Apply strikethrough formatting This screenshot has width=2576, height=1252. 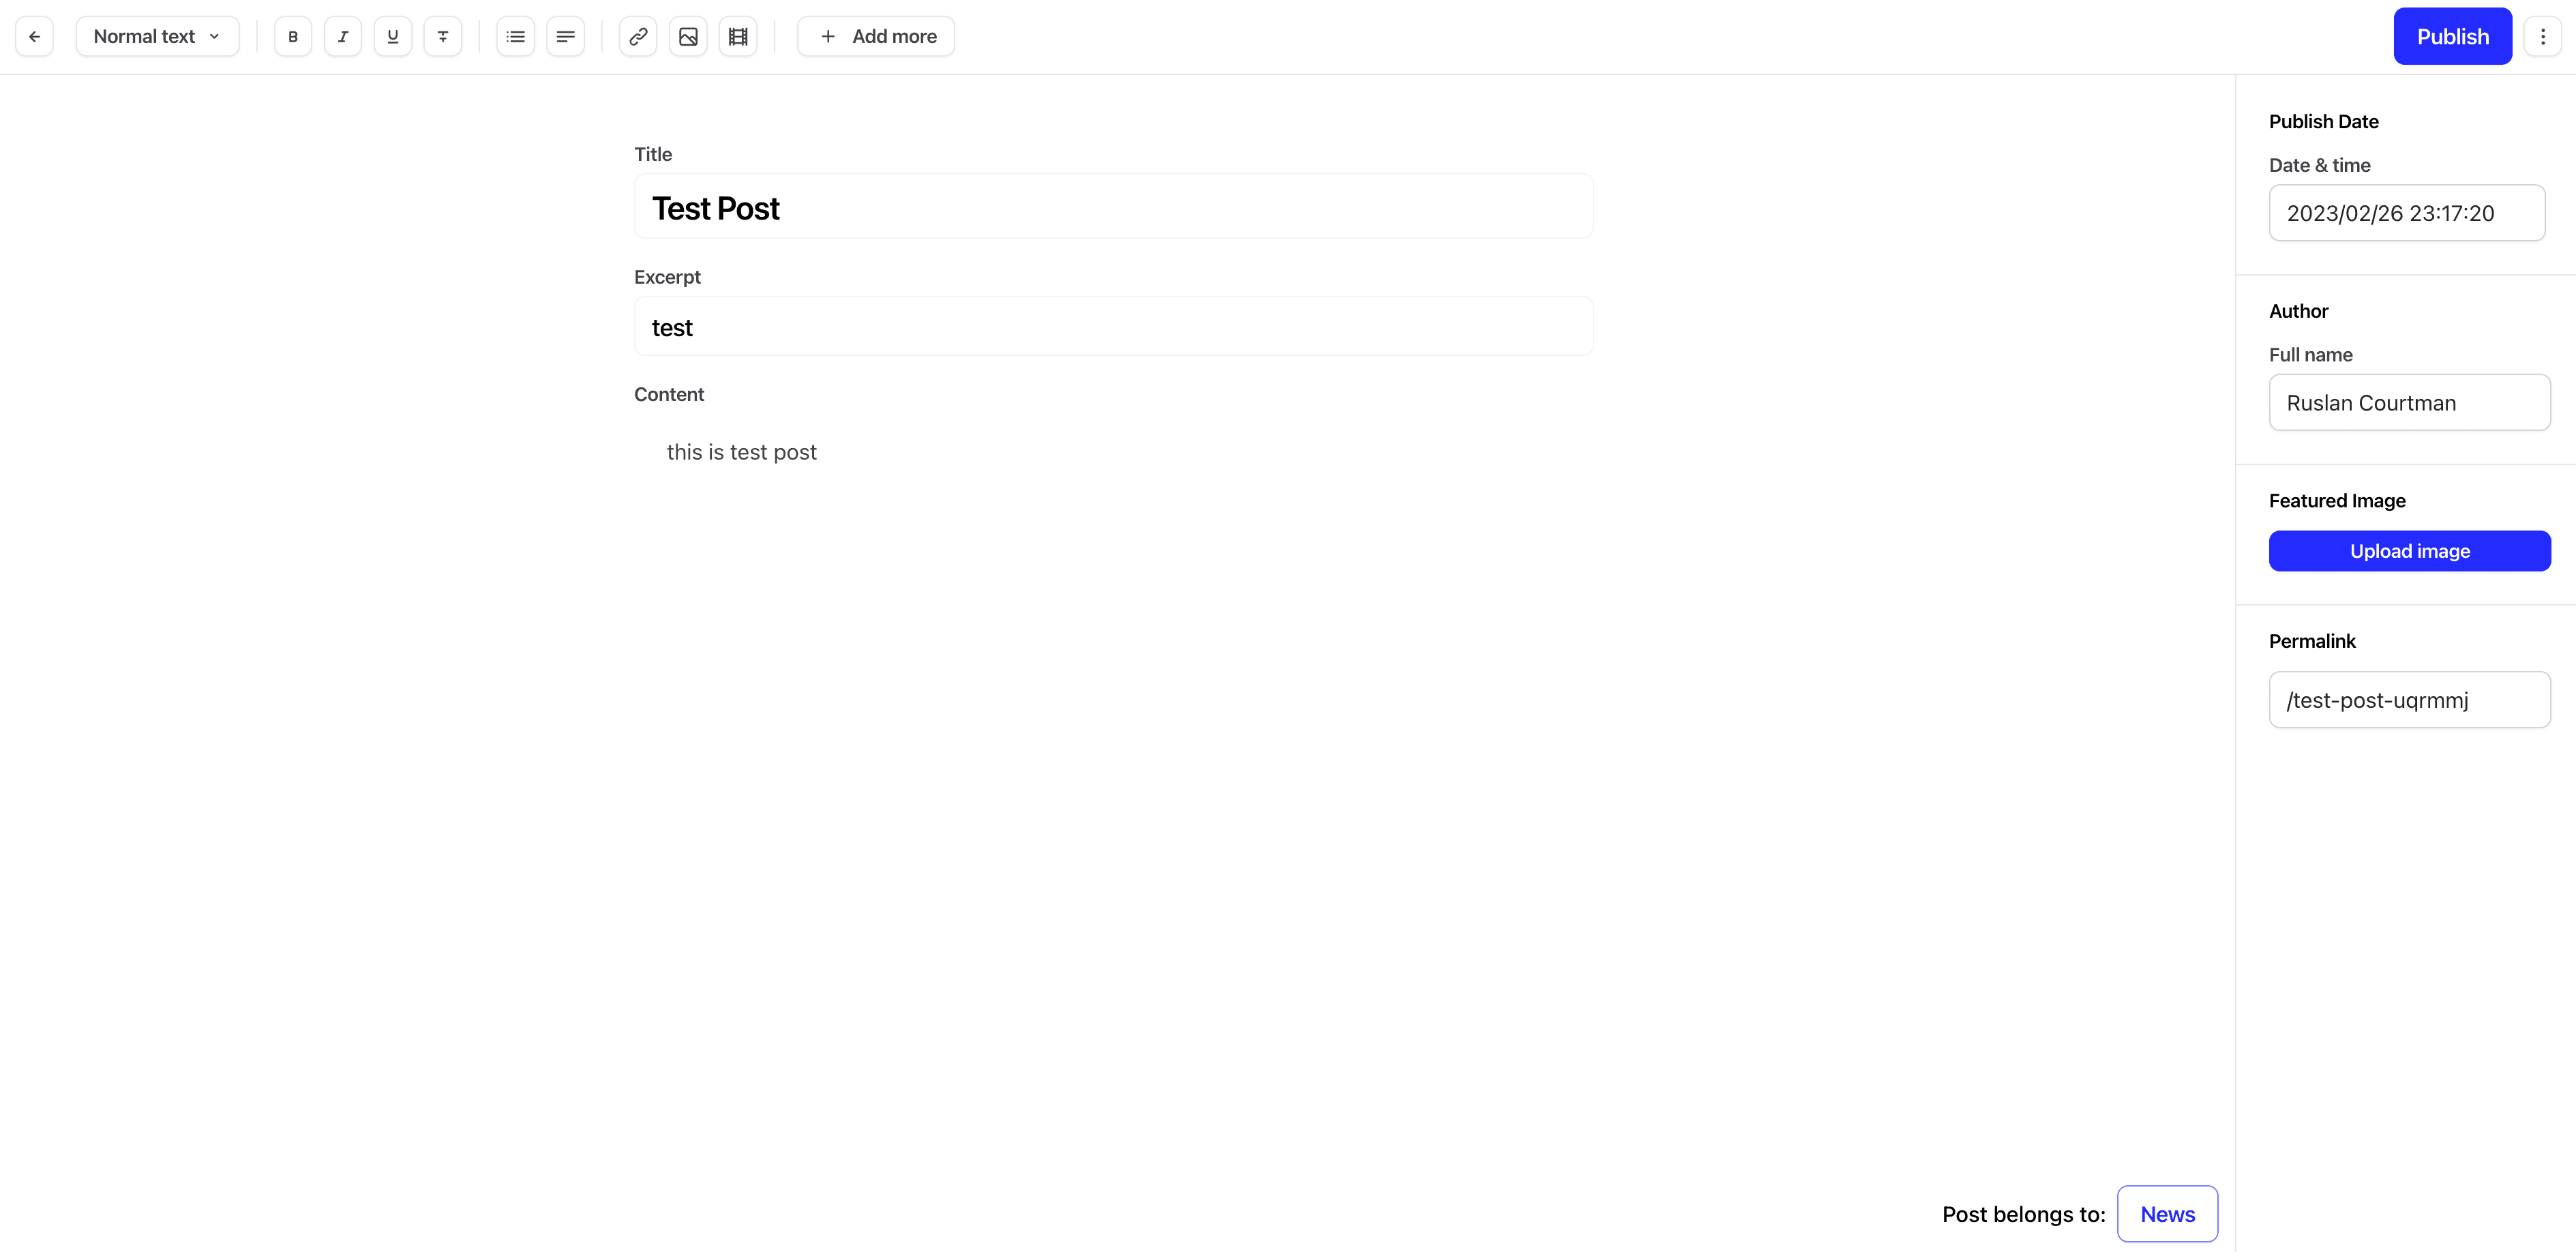coord(443,36)
